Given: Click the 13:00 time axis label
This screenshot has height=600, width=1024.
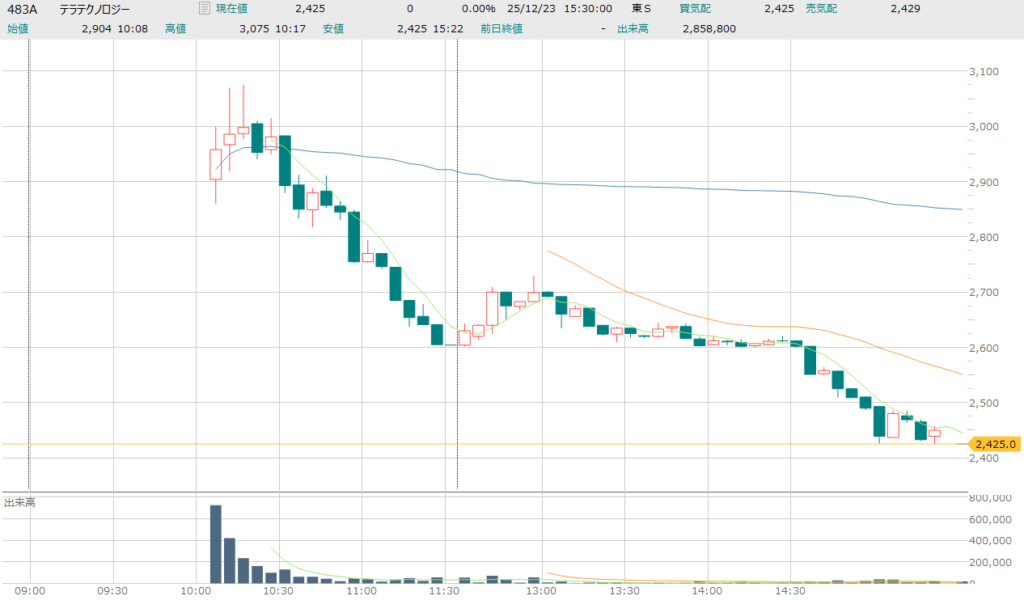Looking at the screenshot, I should click(x=542, y=591).
